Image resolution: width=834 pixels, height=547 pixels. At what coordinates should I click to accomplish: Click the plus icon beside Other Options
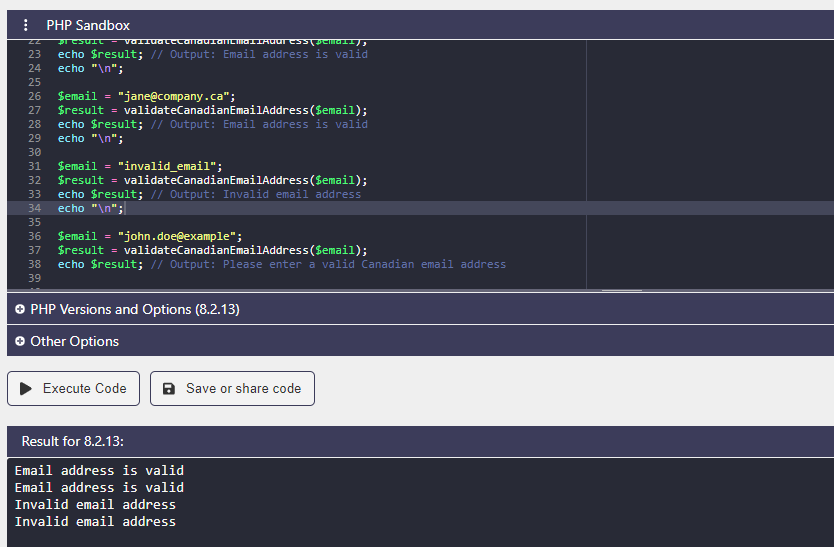[20, 342]
